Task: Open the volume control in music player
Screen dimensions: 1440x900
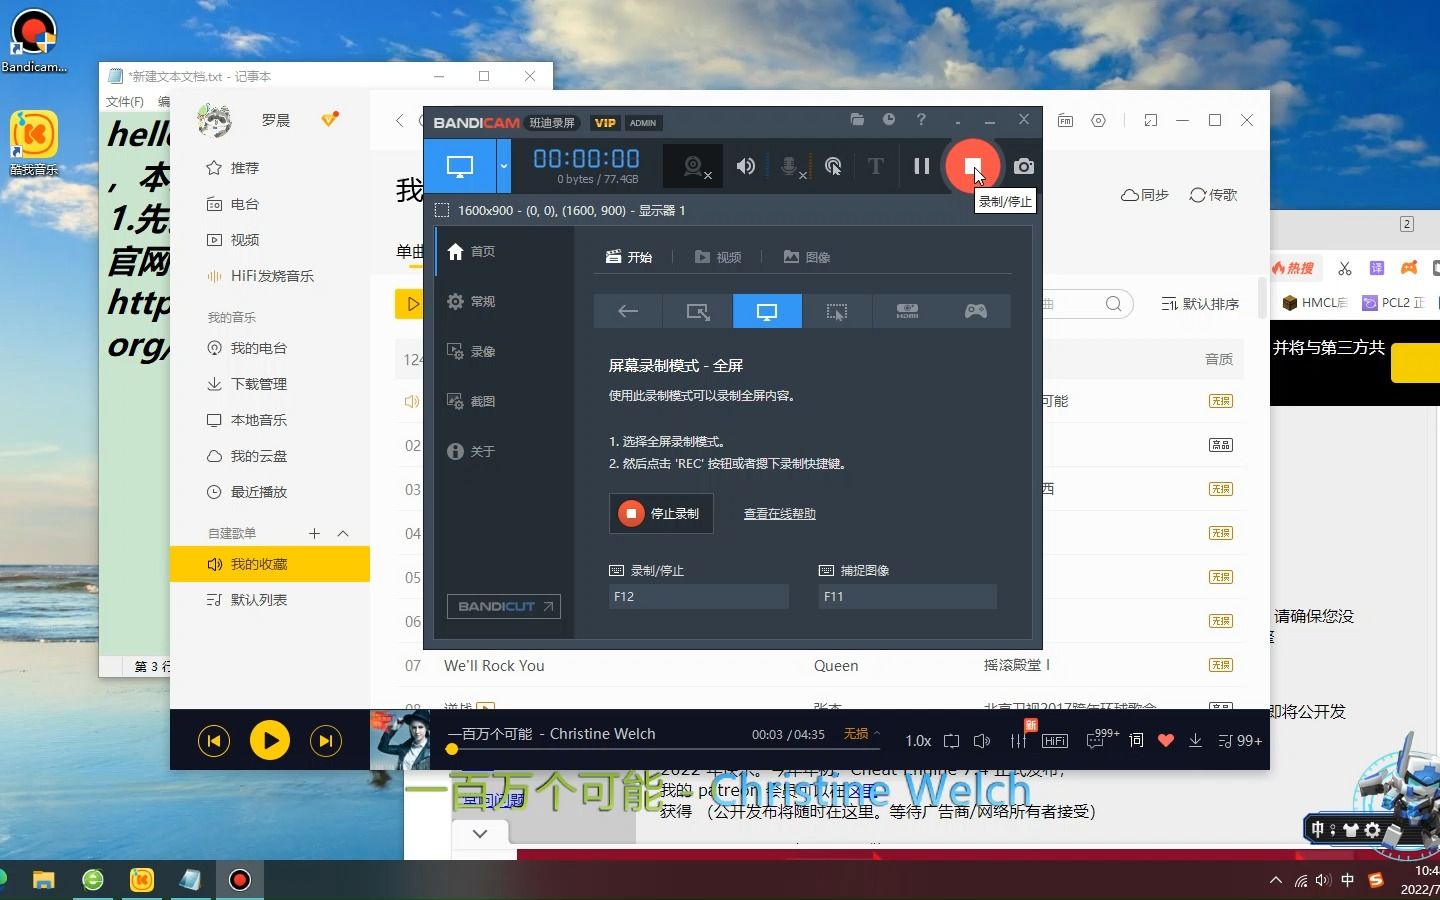Action: [982, 741]
